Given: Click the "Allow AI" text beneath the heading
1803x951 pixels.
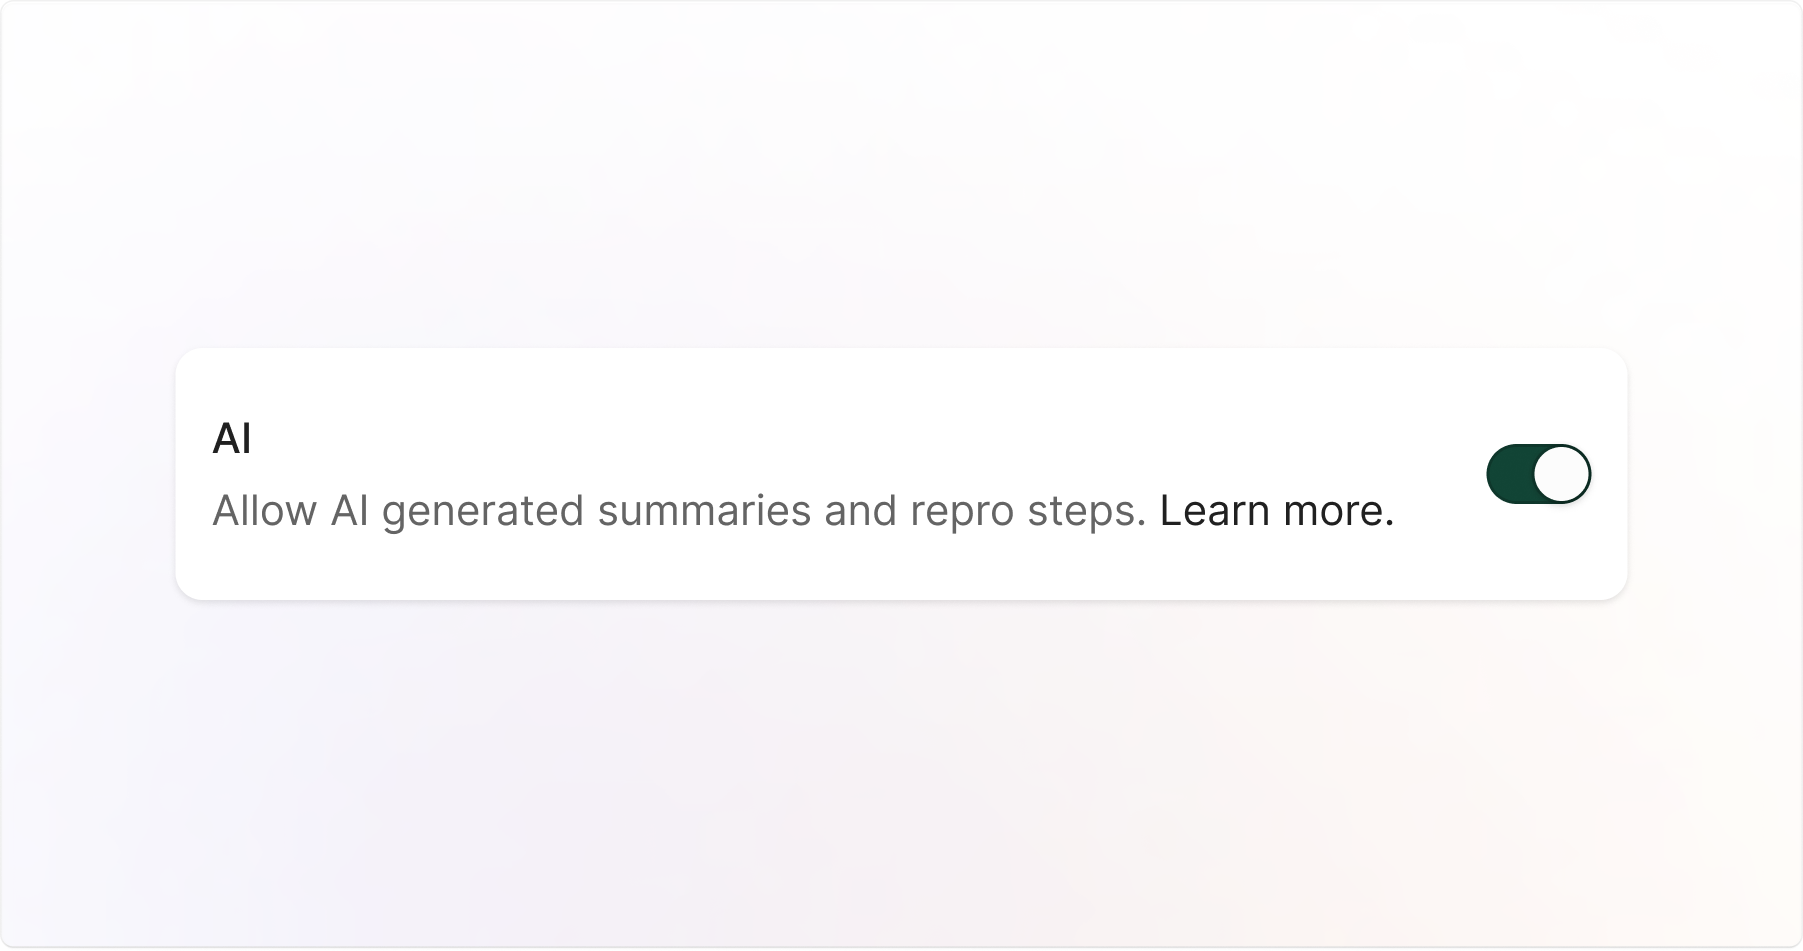Looking at the screenshot, I should 291,511.
